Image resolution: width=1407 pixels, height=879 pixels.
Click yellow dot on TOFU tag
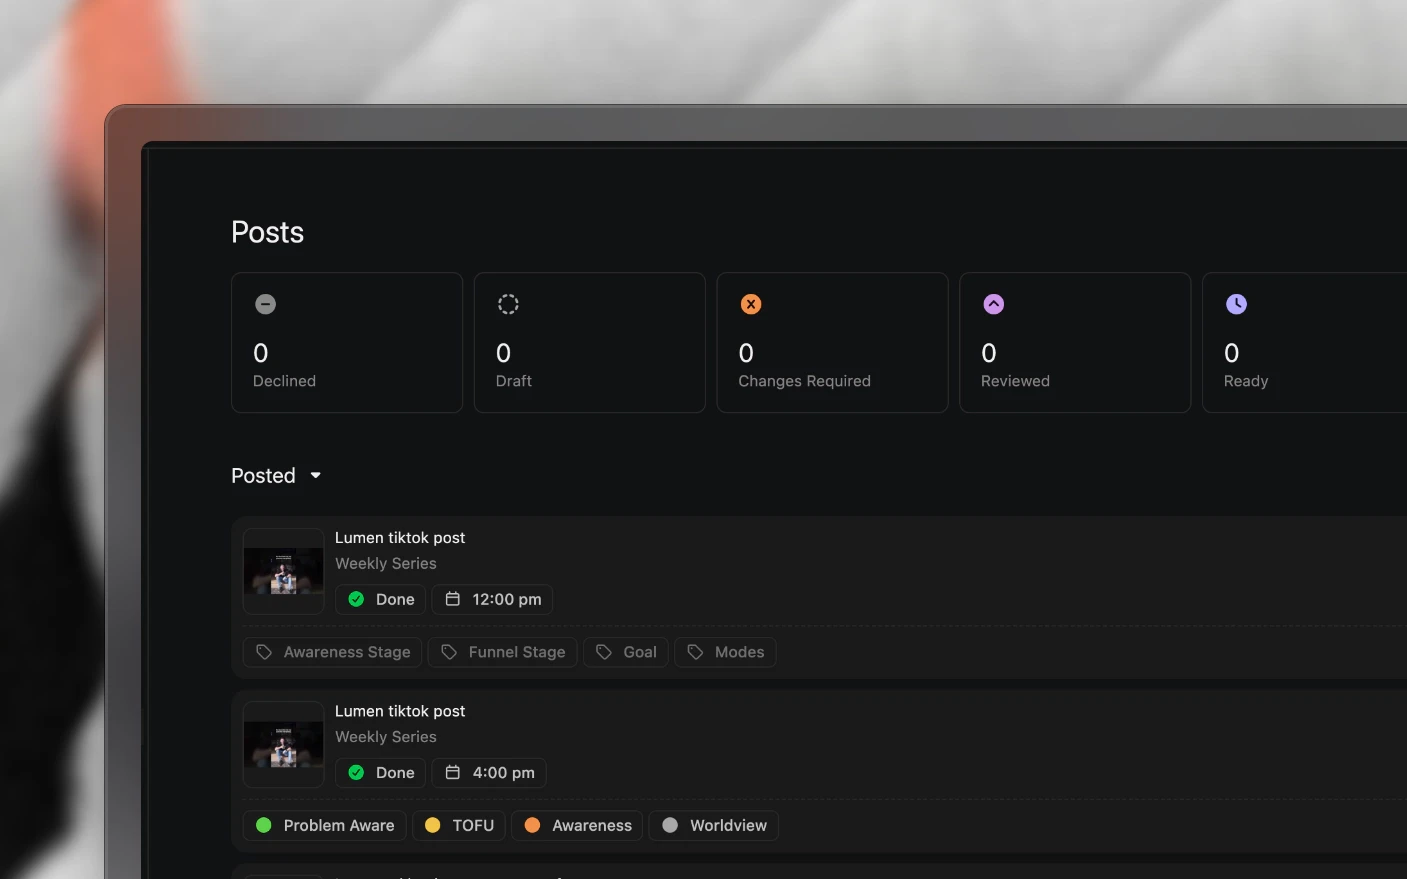click(x=433, y=825)
